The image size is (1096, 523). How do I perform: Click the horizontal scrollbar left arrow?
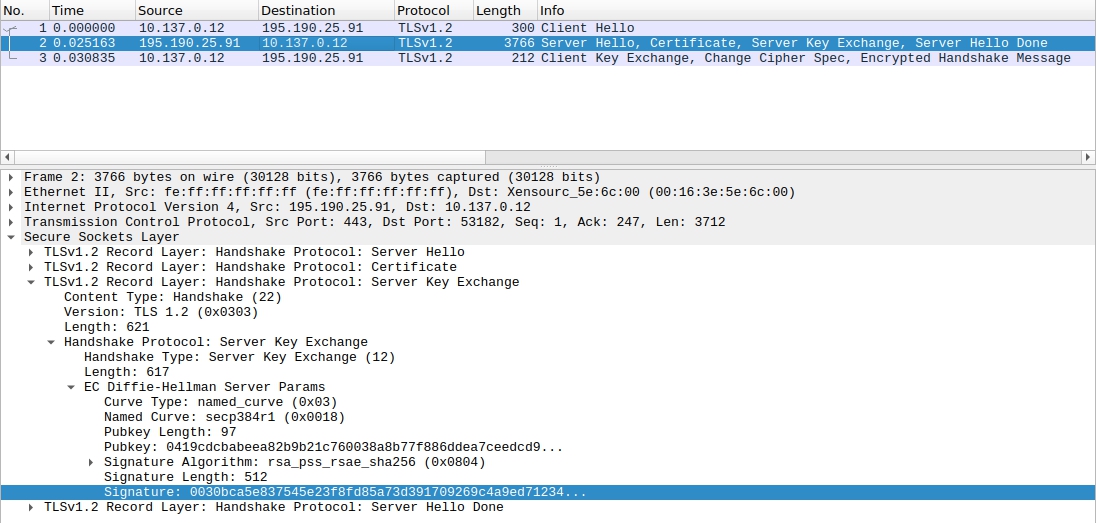coord(8,157)
